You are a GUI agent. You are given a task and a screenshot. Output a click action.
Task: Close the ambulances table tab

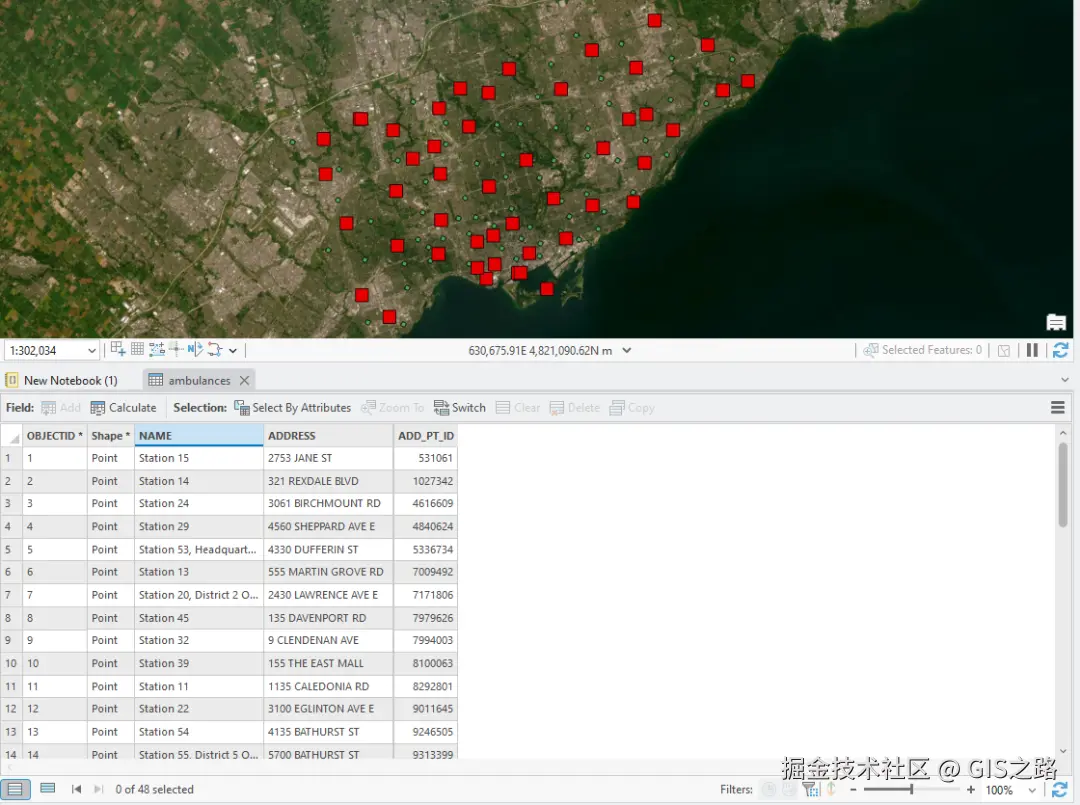pos(244,380)
